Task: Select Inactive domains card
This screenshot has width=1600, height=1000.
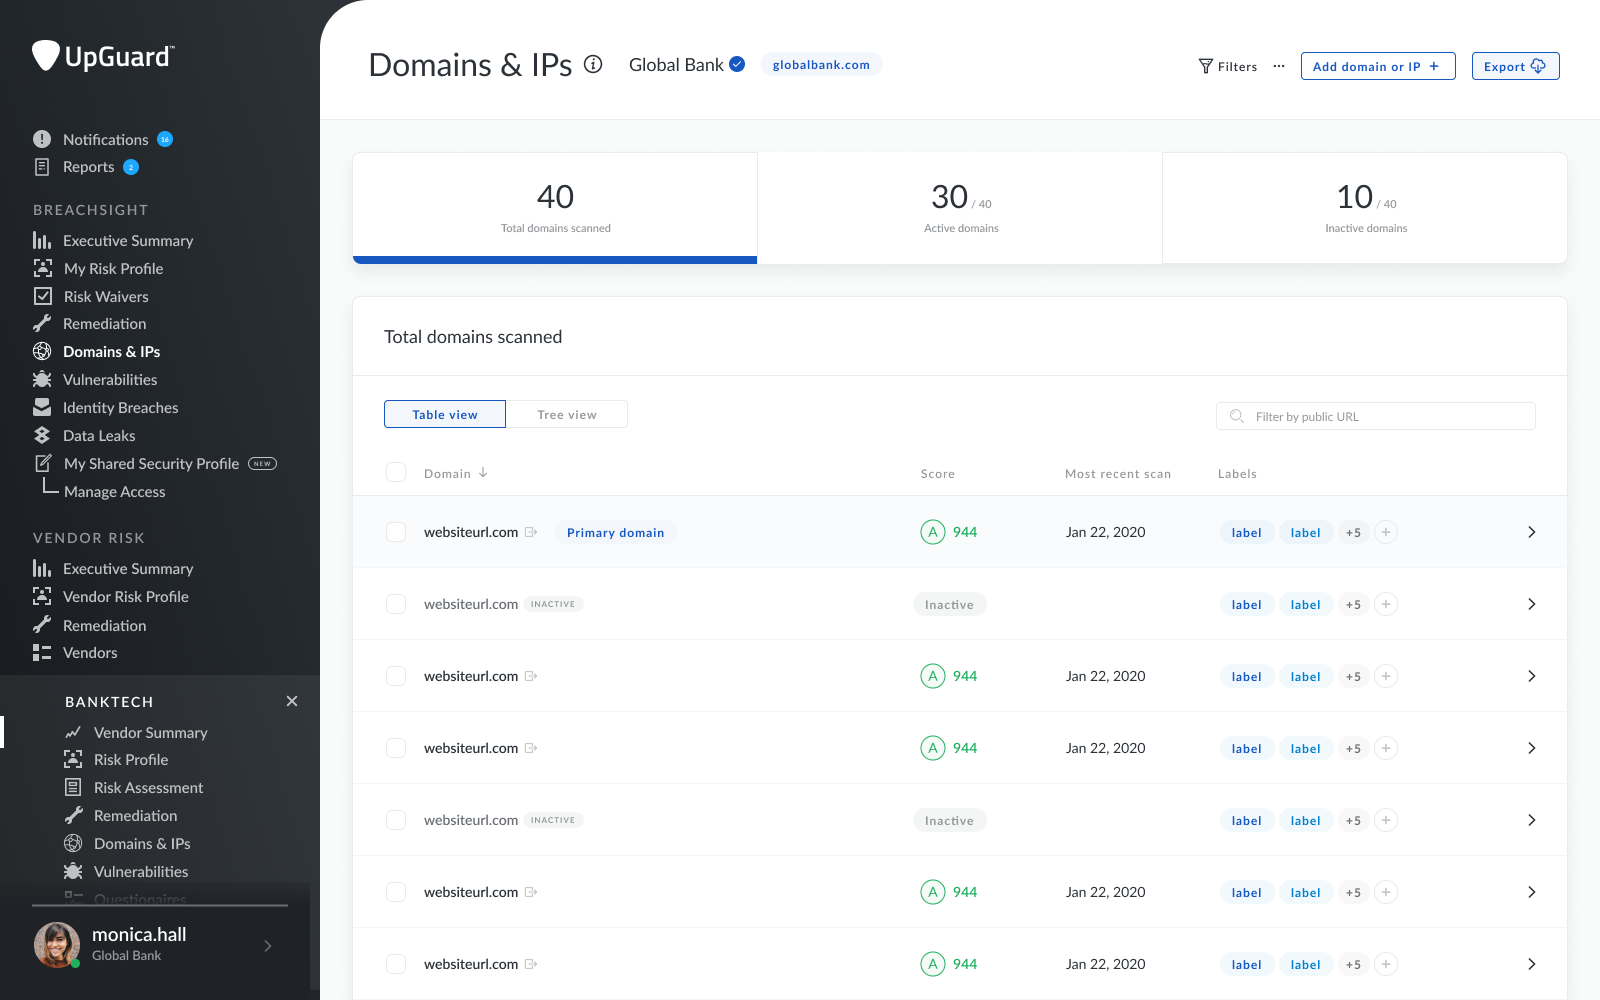Action: (1365, 208)
